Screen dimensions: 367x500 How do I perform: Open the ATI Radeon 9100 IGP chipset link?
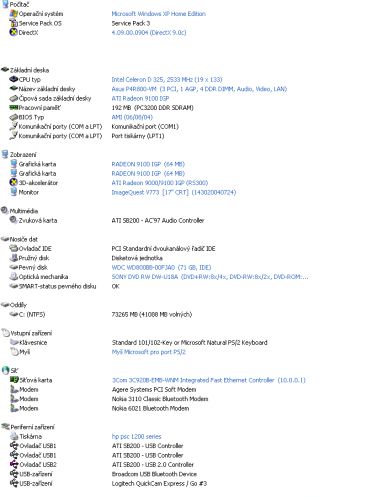[x=140, y=98]
